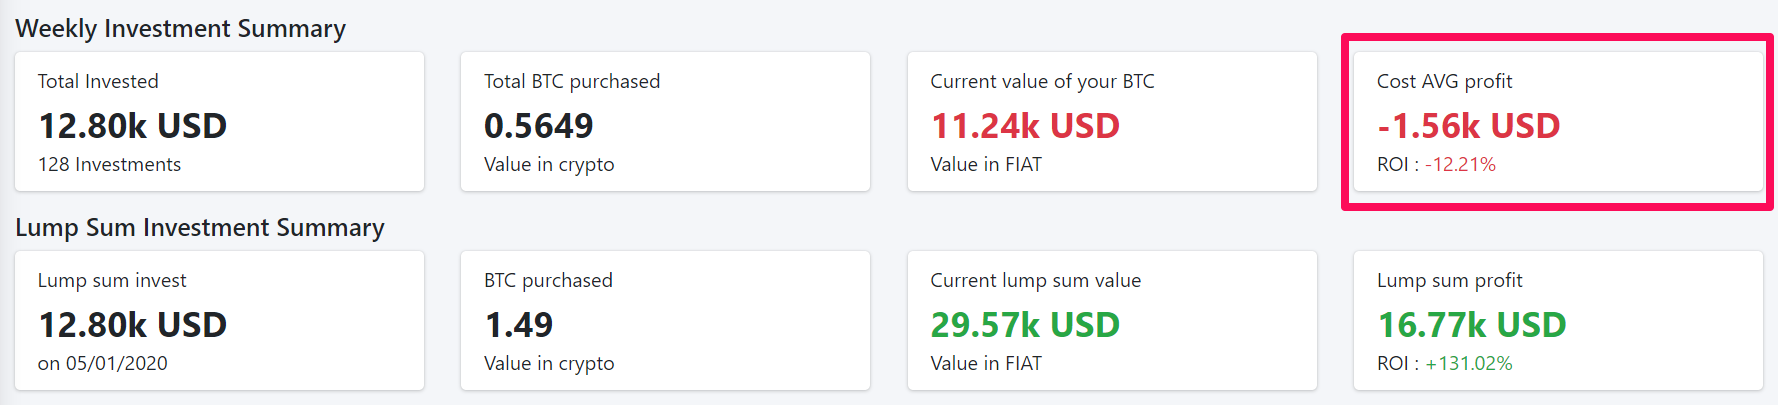Select the Total Invested card title

(98, 81)
